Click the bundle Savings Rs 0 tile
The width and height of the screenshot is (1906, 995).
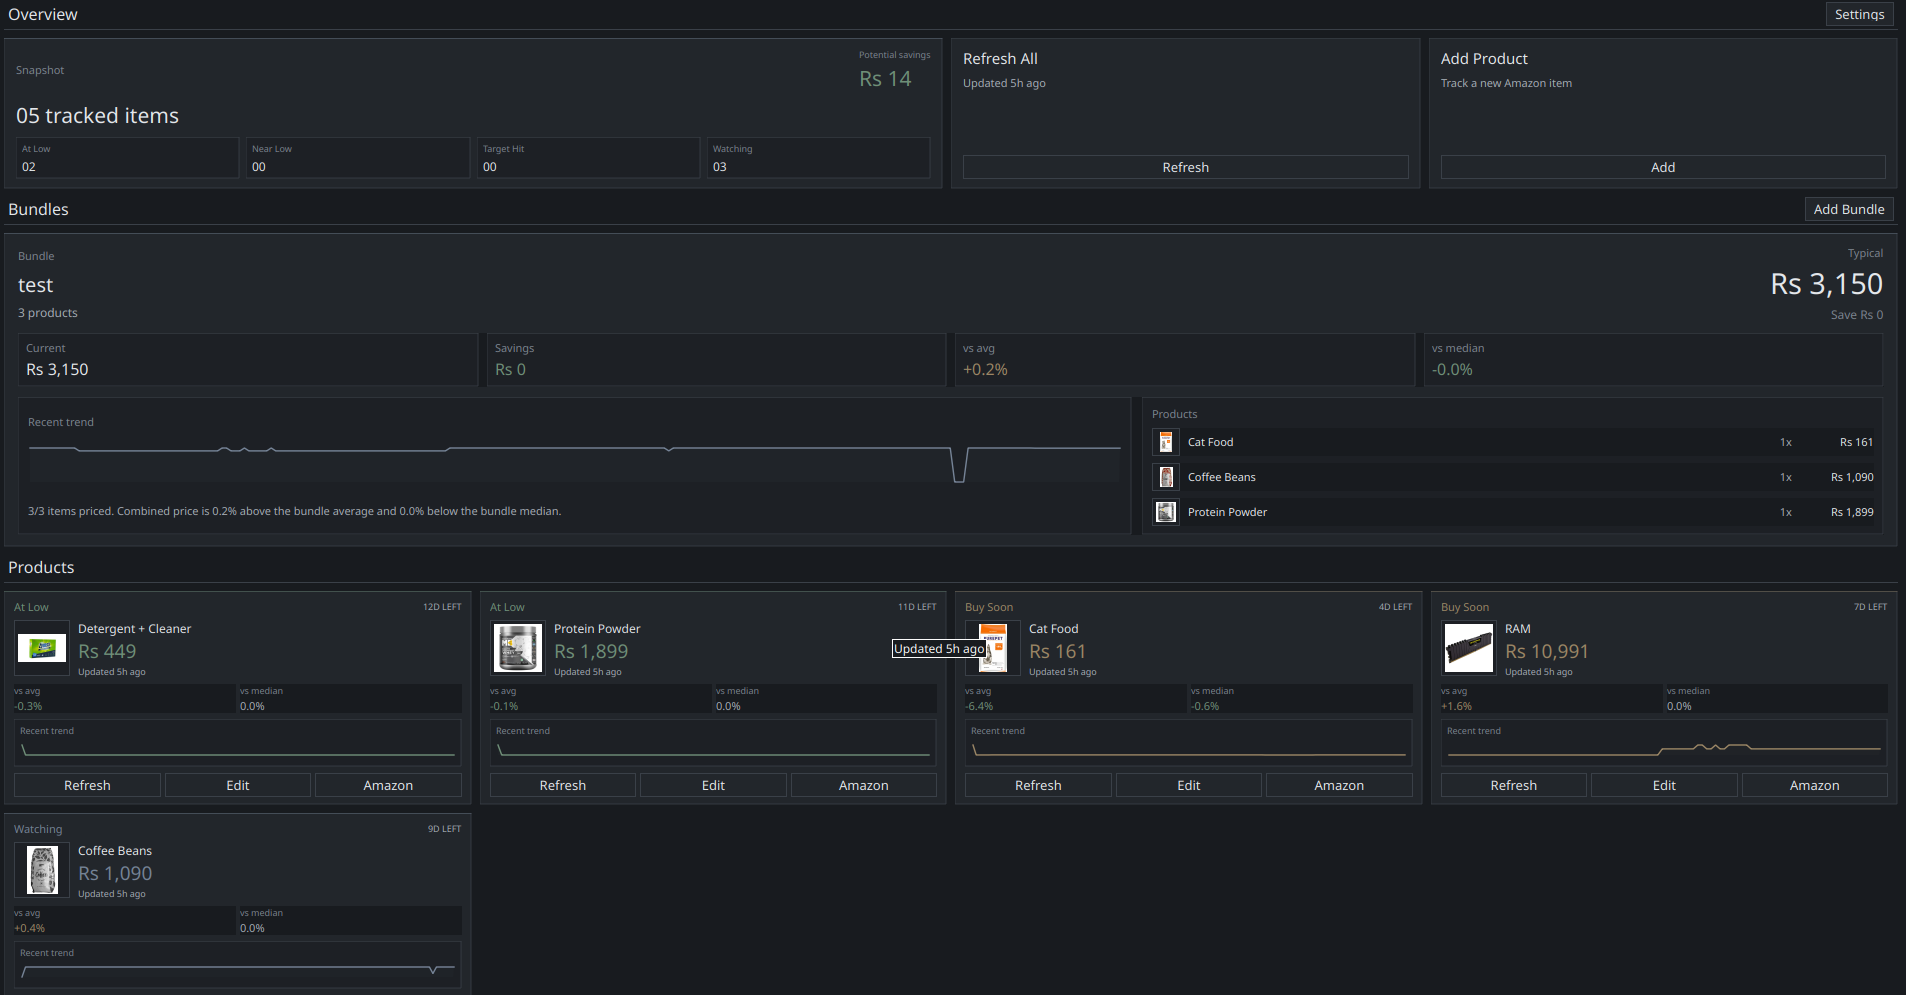(716, 359)
